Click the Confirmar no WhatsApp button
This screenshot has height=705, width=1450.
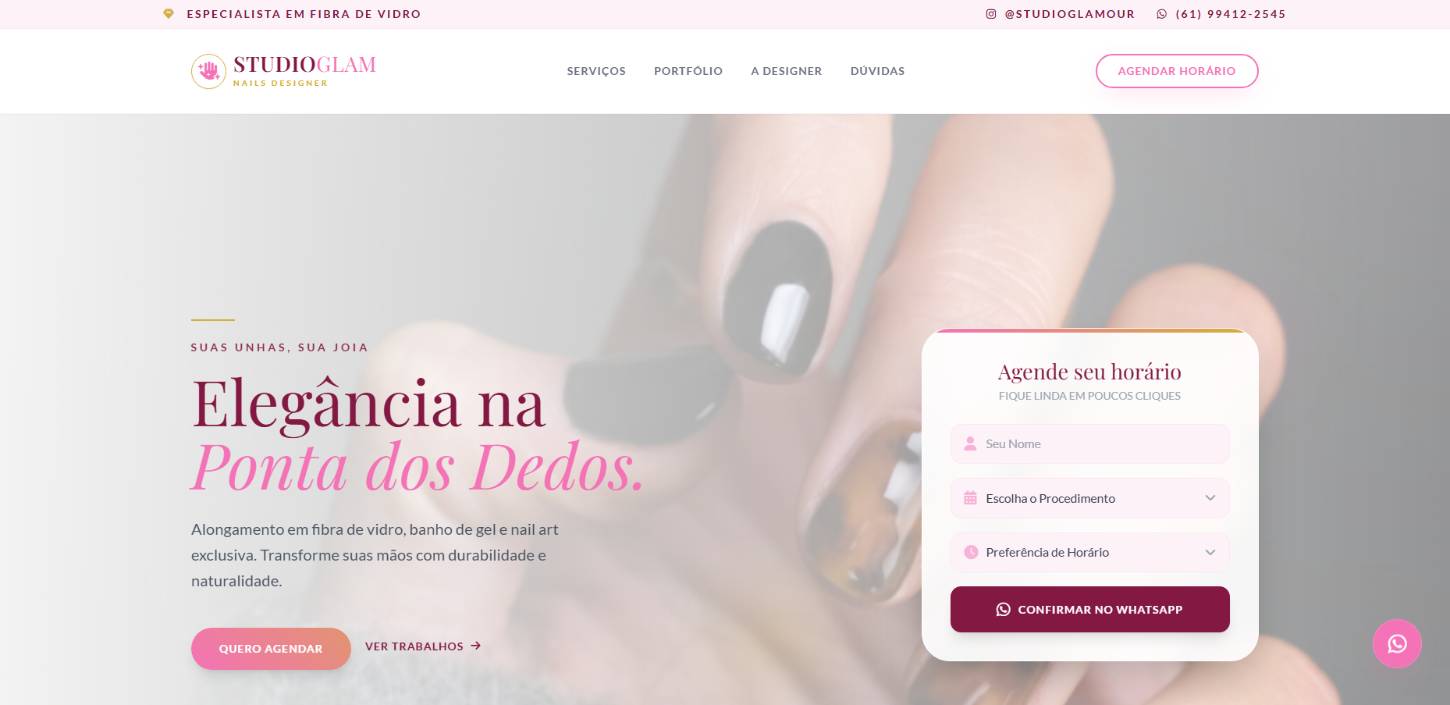click(1090, 609)
